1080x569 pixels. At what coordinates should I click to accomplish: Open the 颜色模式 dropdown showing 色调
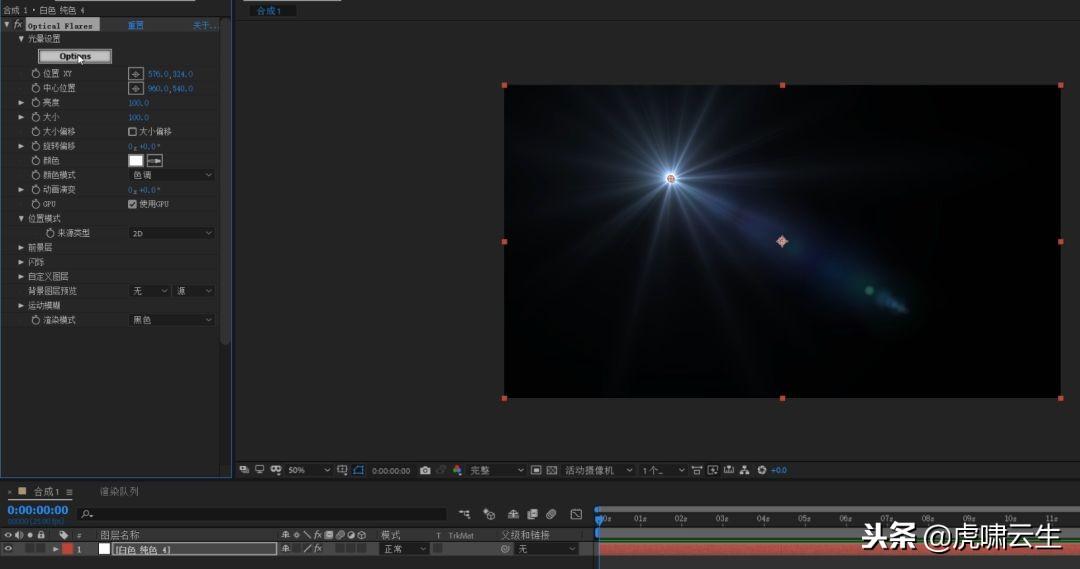[x=172, y=175]
